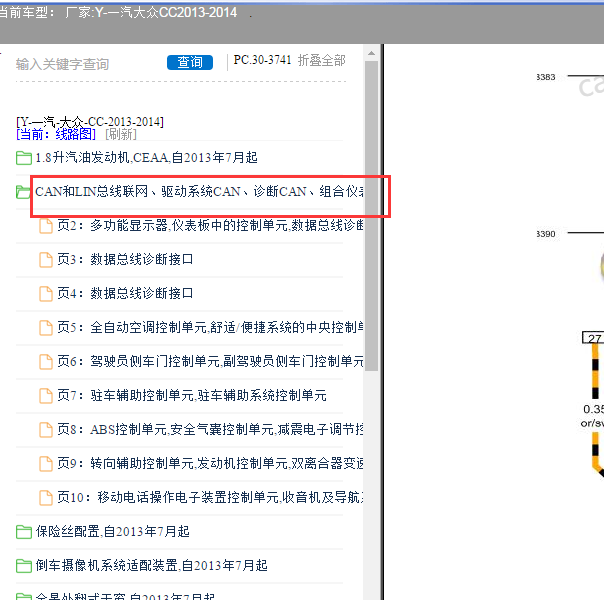Open 页8：ABS控制单元,安全气囊控制单元
The image size is (604, 600).
[x=210, y=429]
